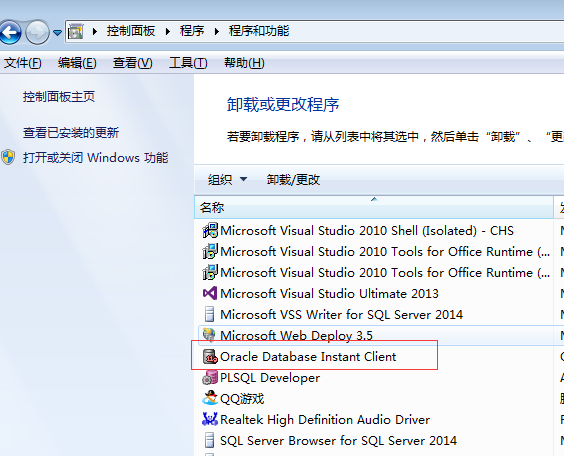The width and height of the screenshot is (564, 456).
Task: Select 程序 in the address breadcrumb
Action: 192,31
